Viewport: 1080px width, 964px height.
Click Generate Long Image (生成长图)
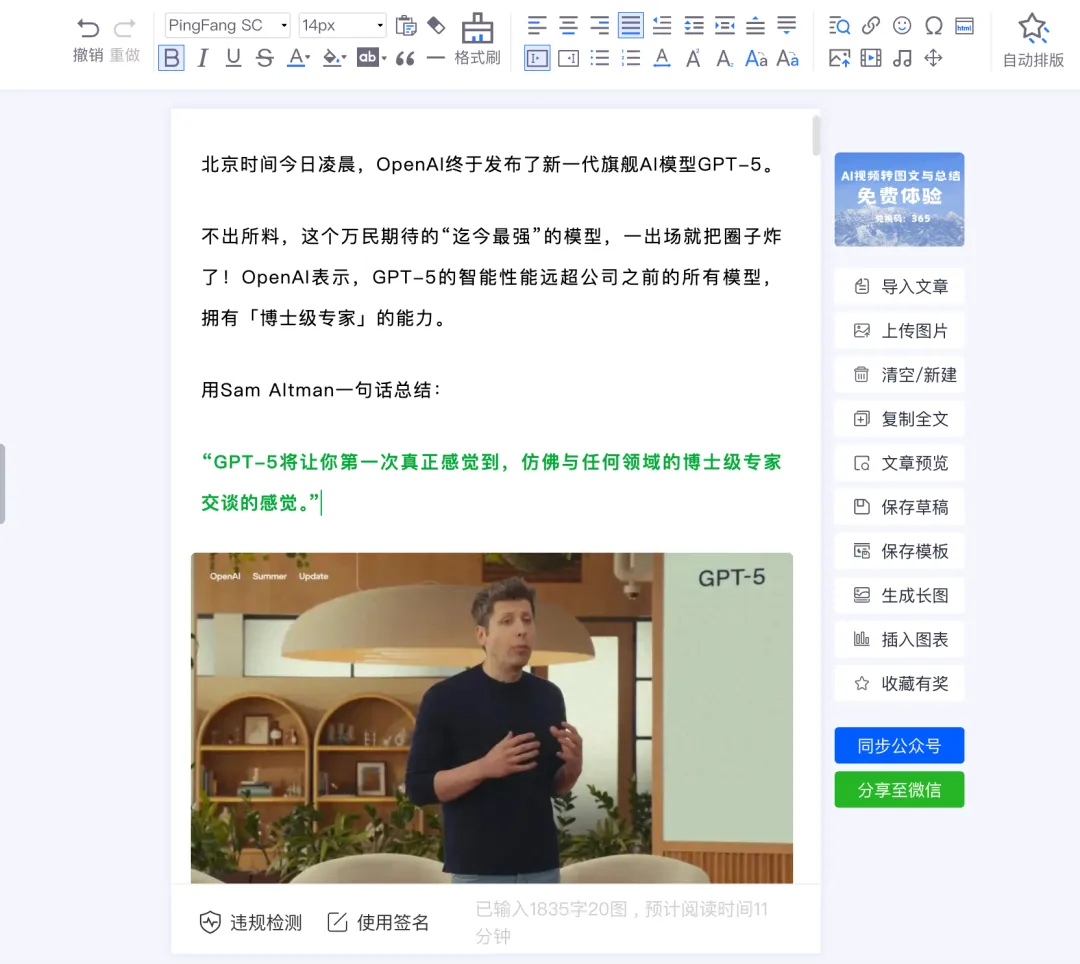[900, 595]
